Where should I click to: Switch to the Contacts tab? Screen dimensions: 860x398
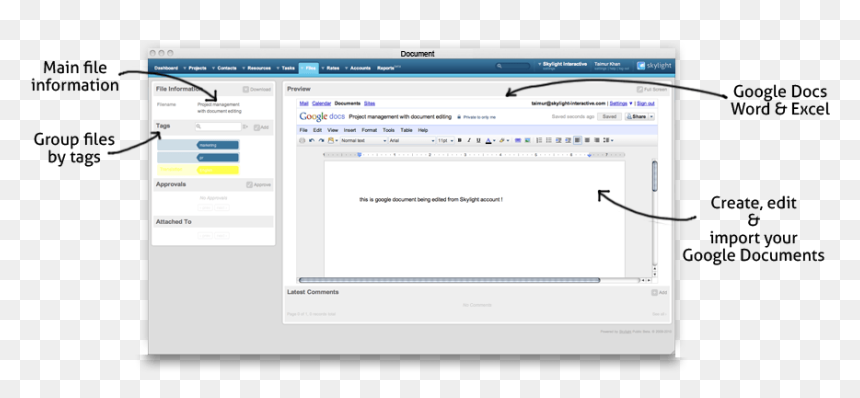click(227, 68)
